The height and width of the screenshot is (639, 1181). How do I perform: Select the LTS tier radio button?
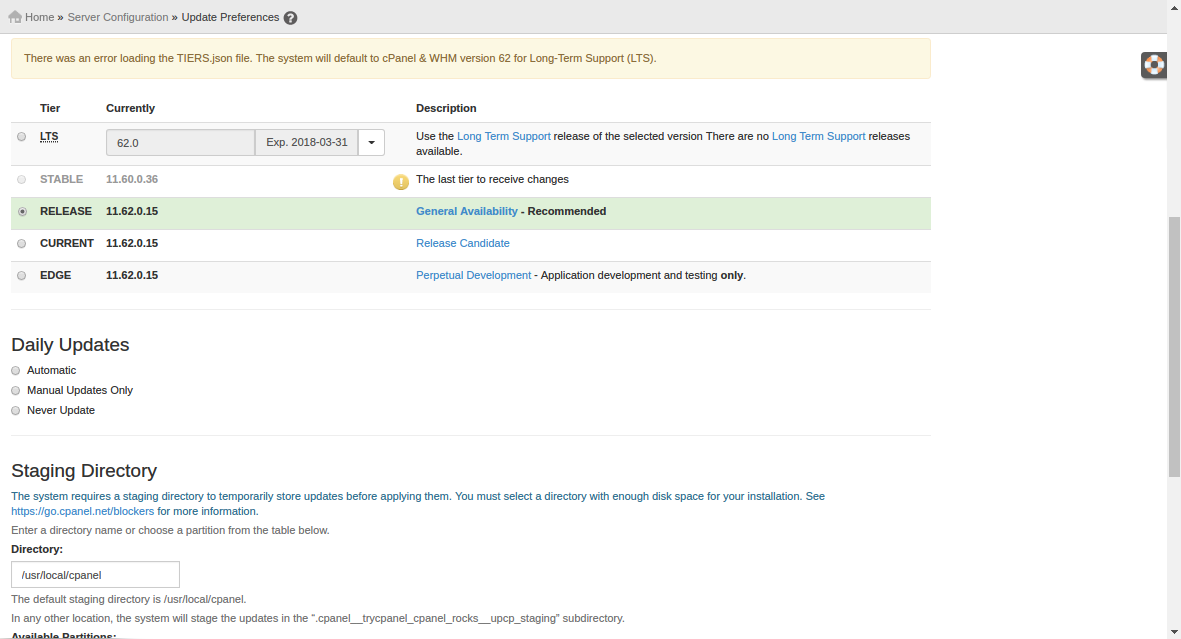coord(22,136)
